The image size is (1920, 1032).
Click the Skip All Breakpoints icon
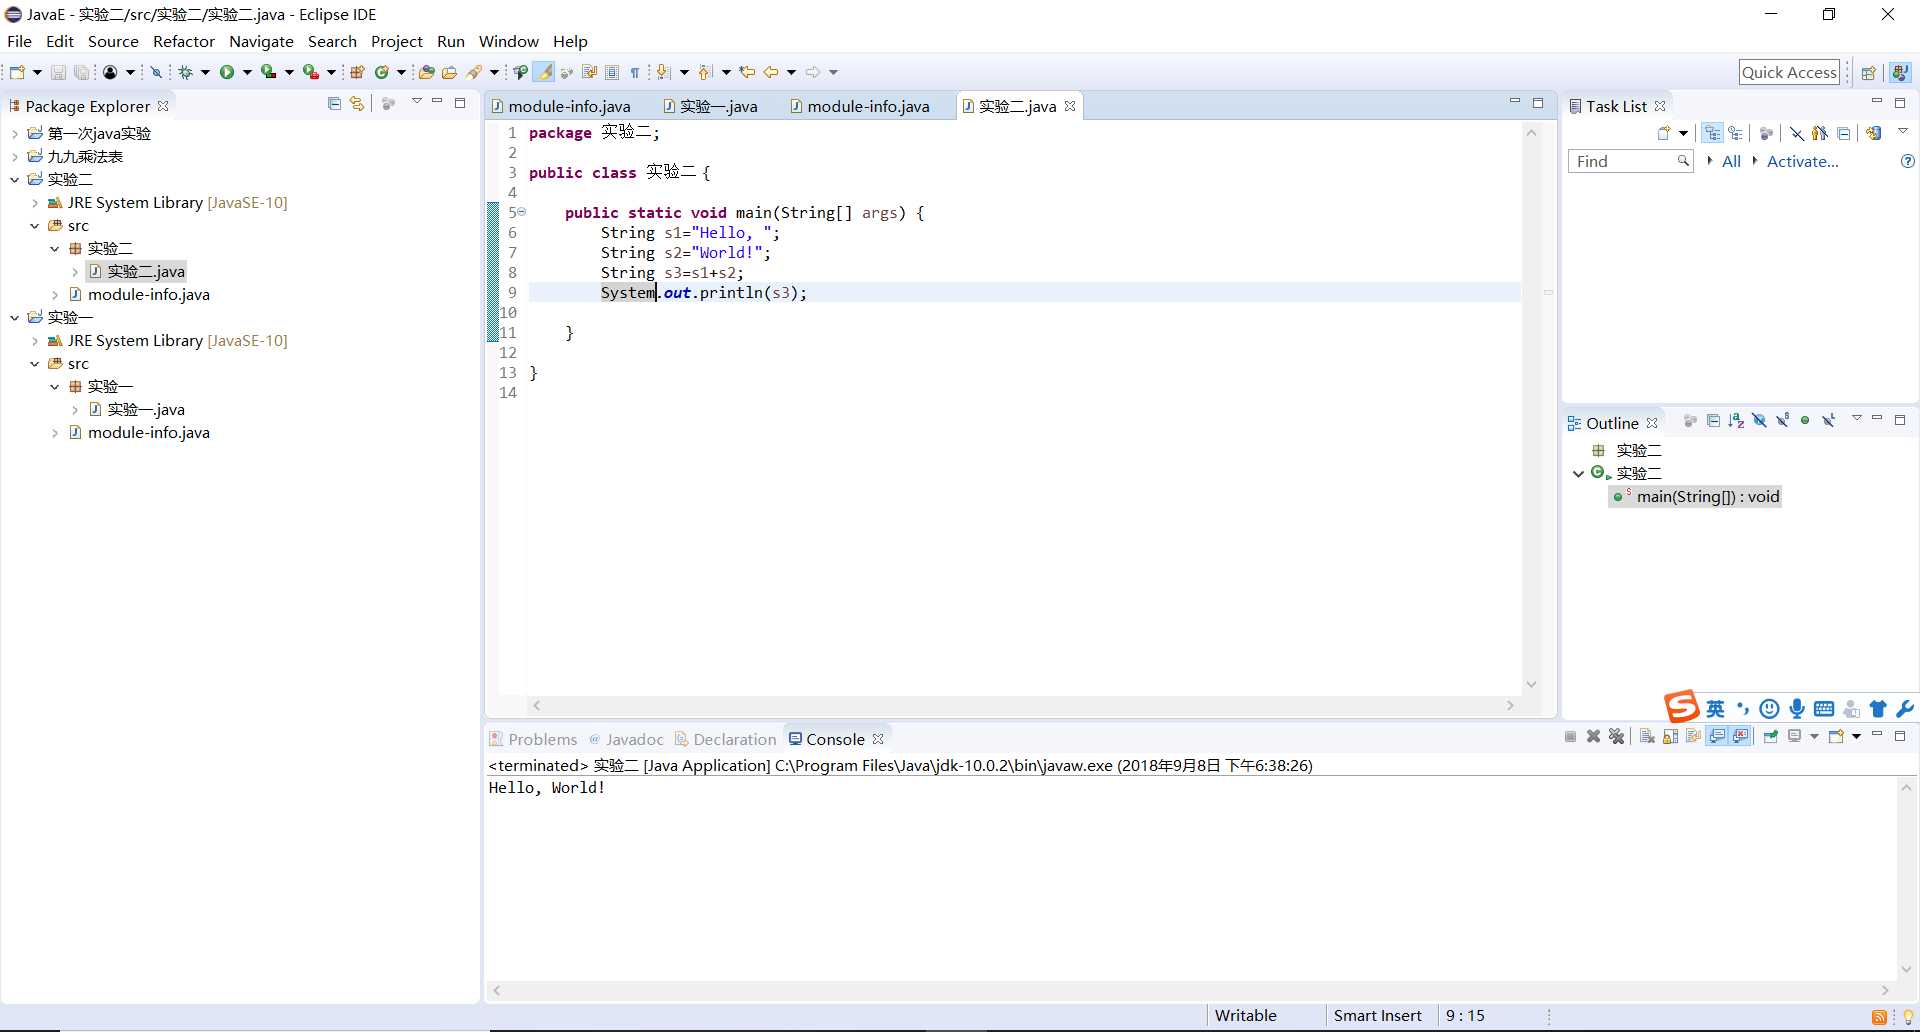click(156, 72)
